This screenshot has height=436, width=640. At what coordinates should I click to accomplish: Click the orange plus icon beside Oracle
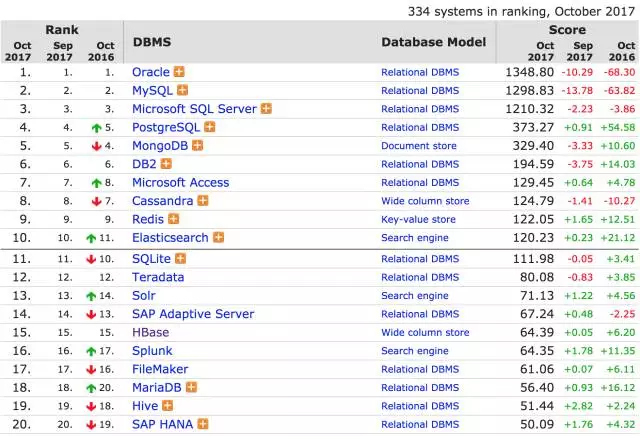(179, 72)
